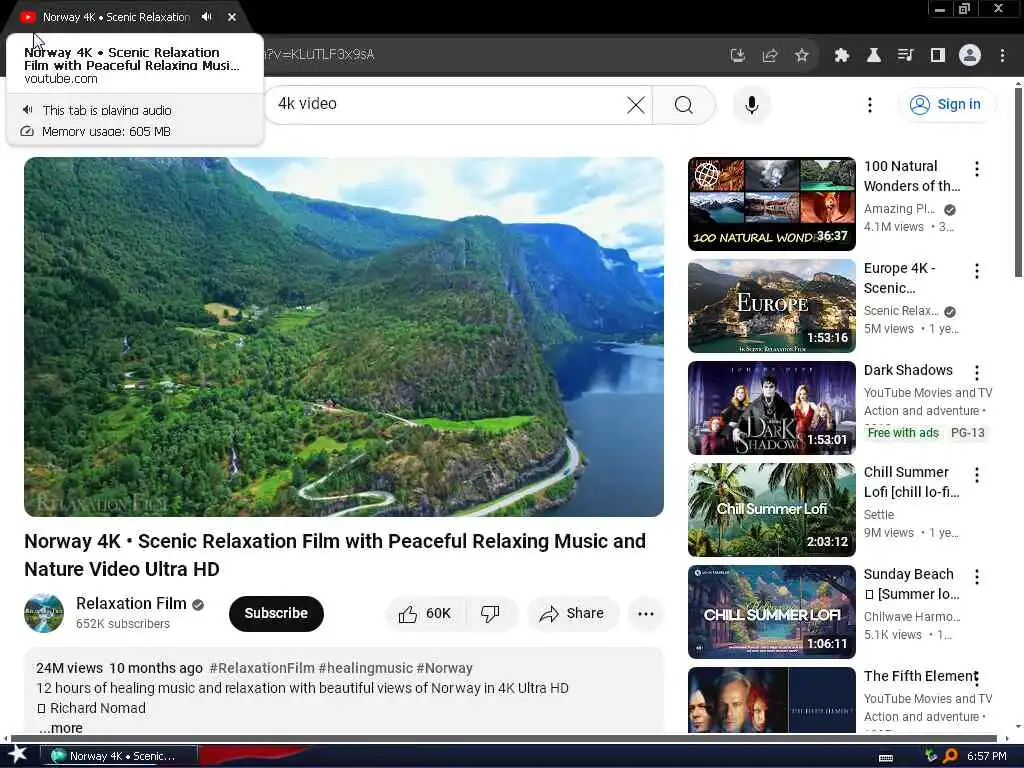Open options menu for Dark Shadows
The image size is (1024, 768).
click(976, 373)
